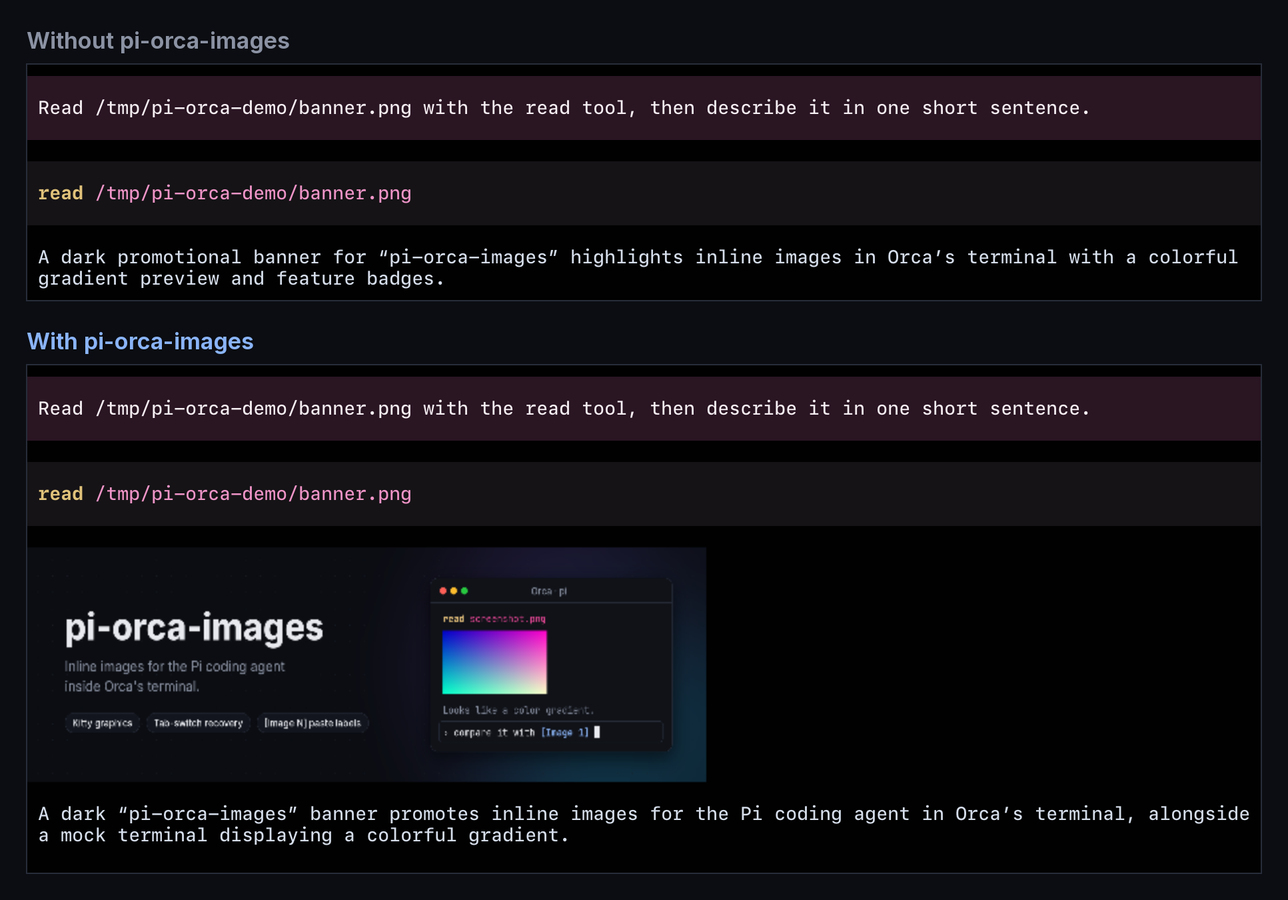Click the prompt line under "Without pi-orca-images"

point(643,108)
